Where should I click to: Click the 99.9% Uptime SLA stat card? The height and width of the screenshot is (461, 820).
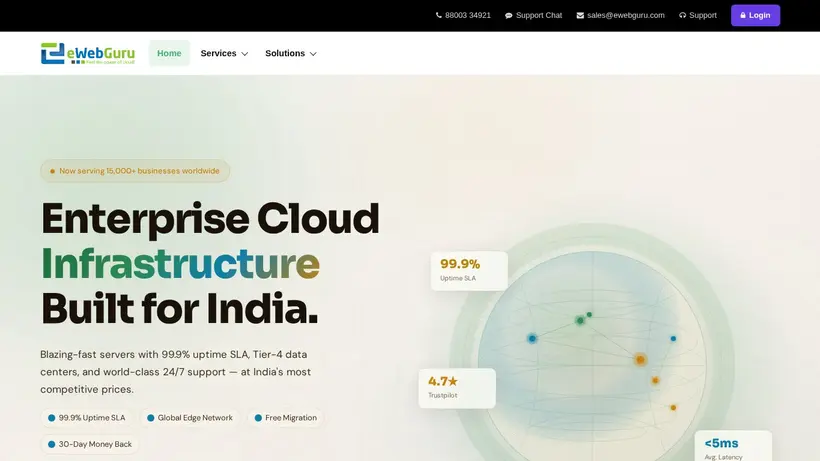pos(469,270)
